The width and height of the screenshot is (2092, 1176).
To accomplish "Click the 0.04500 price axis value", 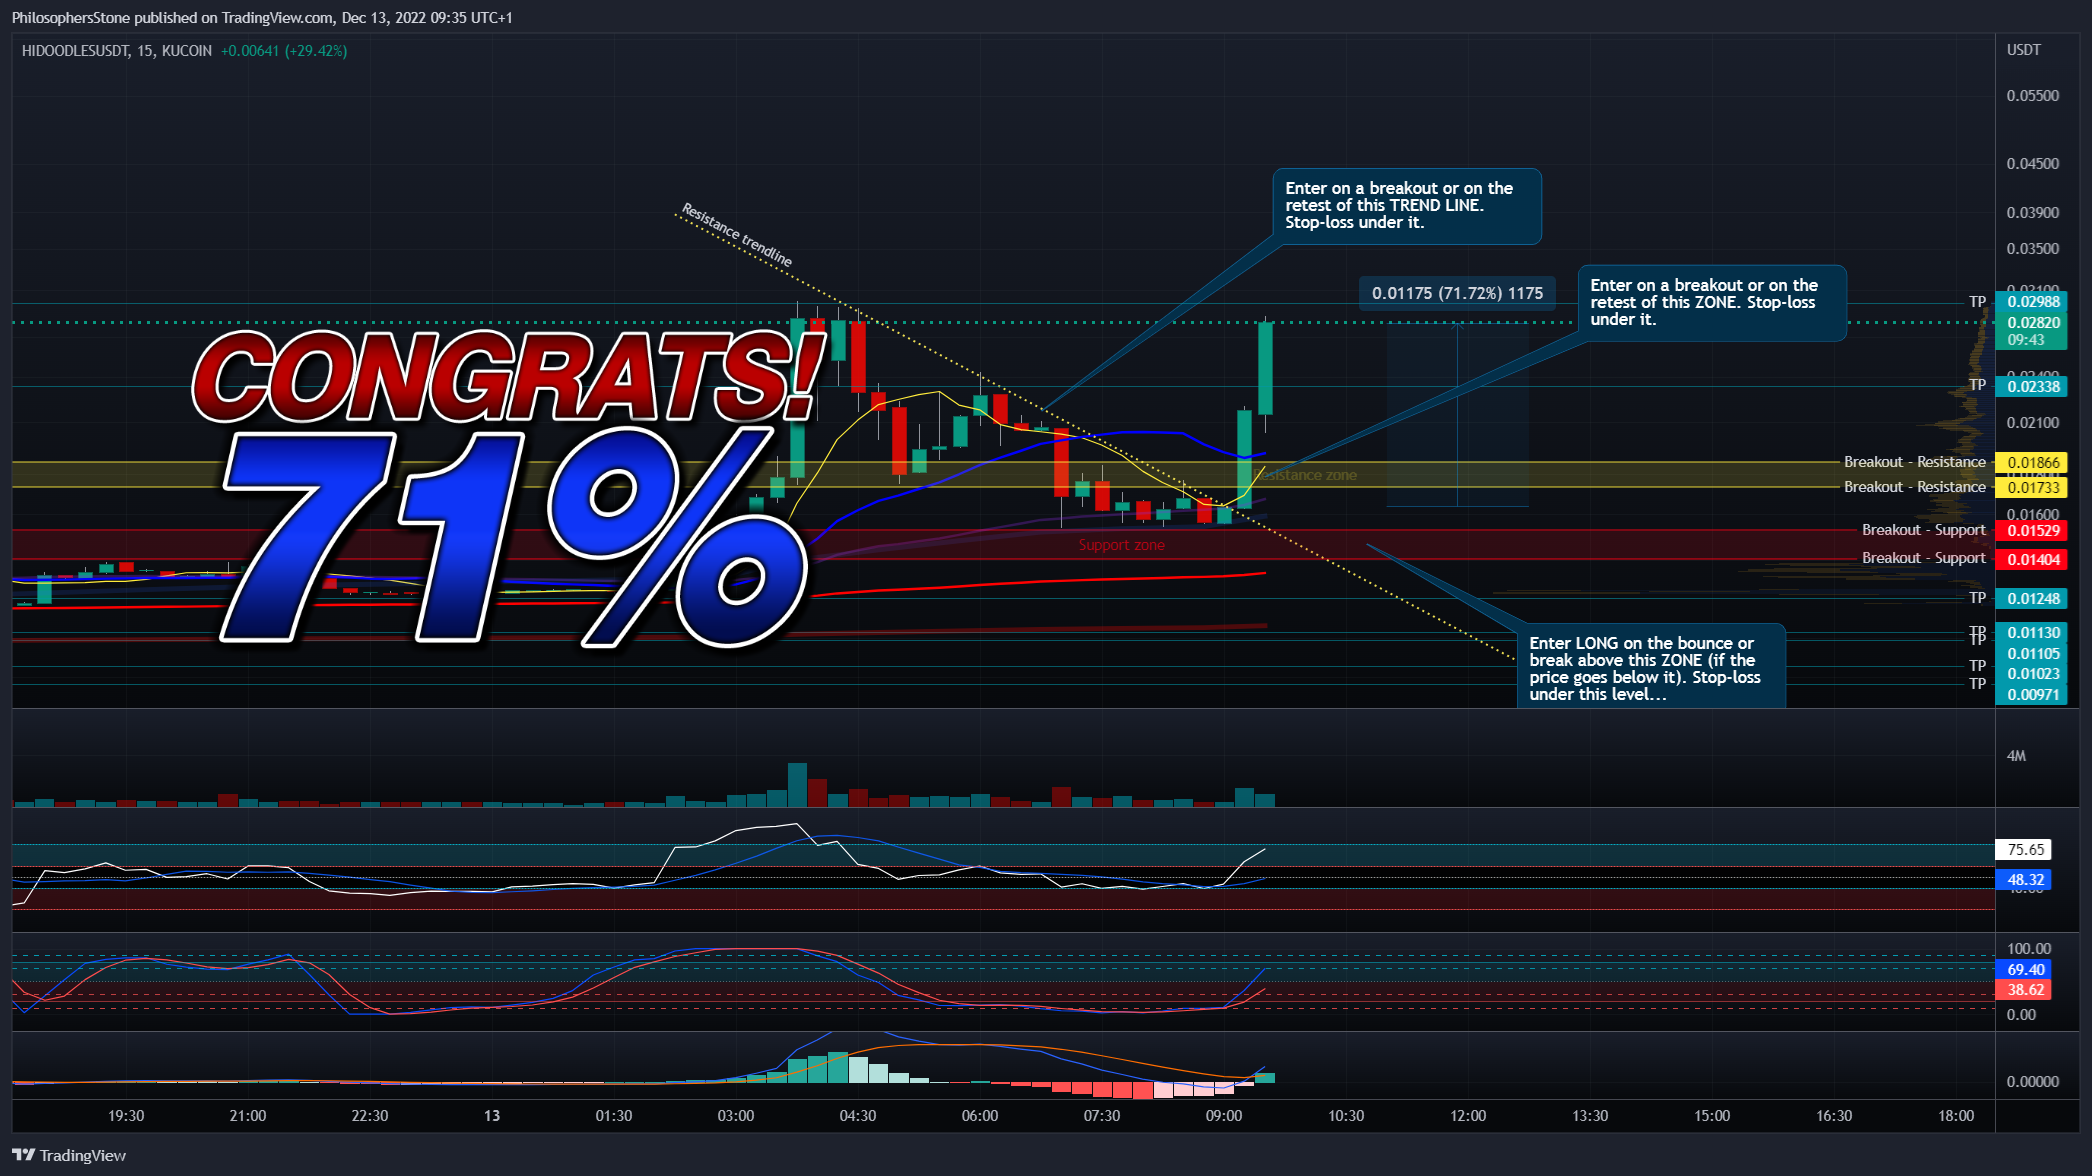I will pyautogui.click(x=2033, y=164).
